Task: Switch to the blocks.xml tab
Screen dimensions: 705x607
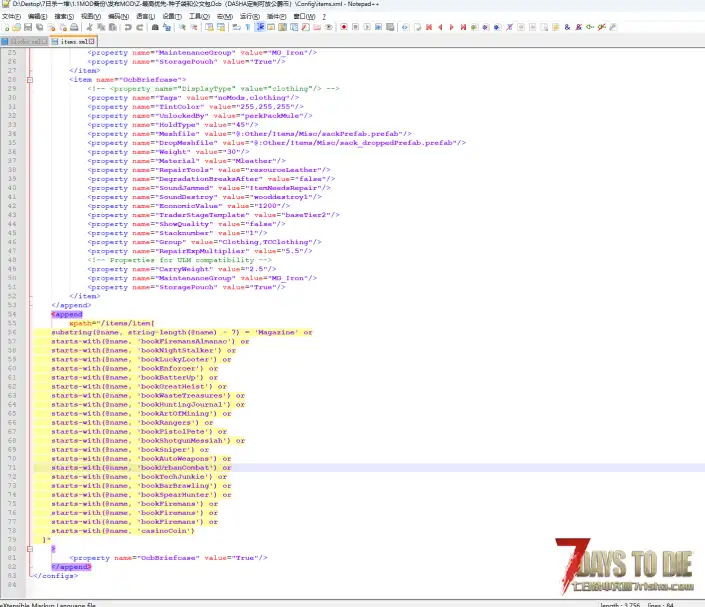Action: point(24,41)
